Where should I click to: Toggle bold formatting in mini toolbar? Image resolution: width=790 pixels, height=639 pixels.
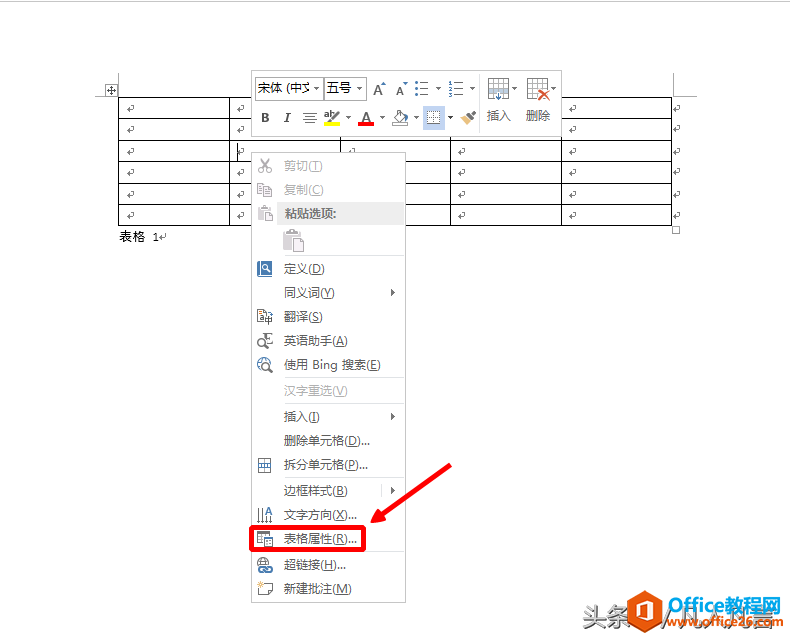[266, 118]
